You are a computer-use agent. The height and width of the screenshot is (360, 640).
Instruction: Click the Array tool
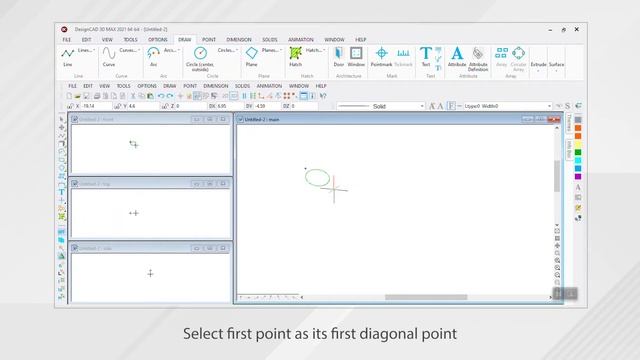(501, 56)
